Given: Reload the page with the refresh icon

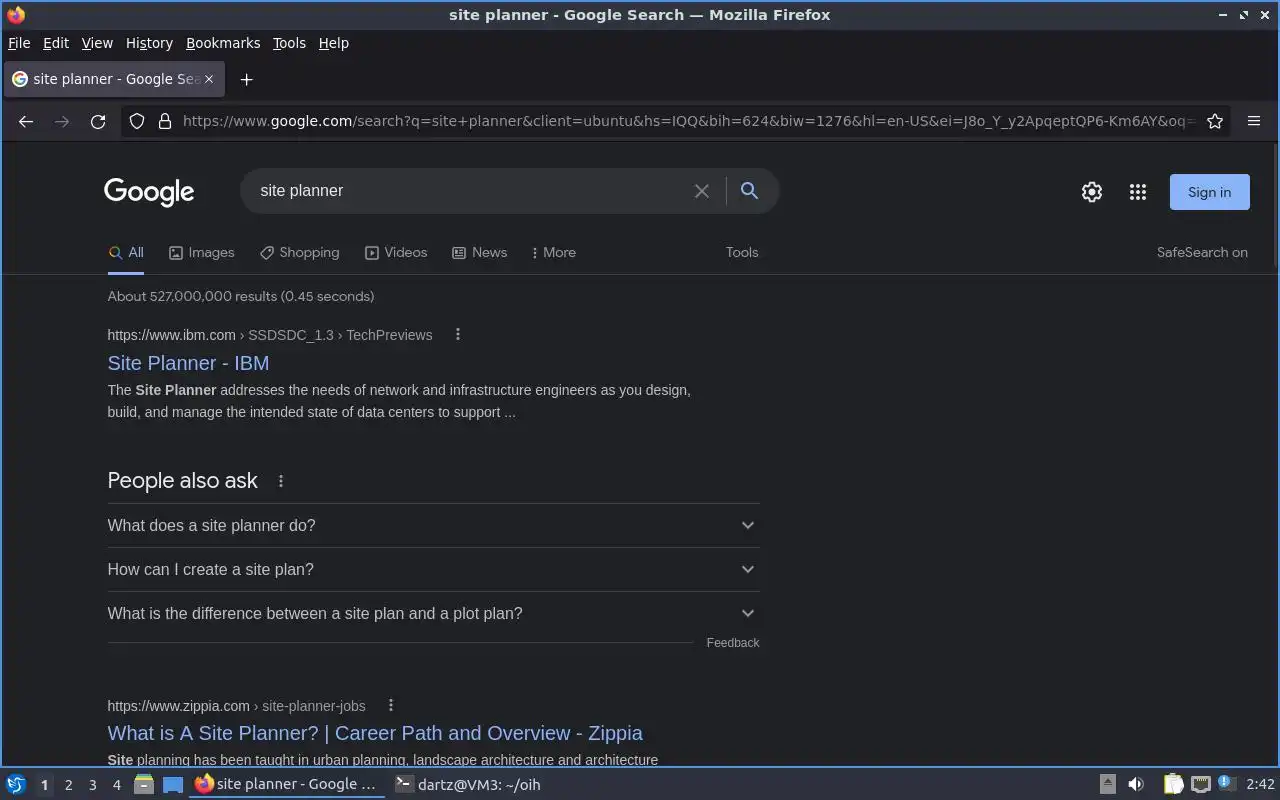Looking at the screenshot, I should coord(98,121).
